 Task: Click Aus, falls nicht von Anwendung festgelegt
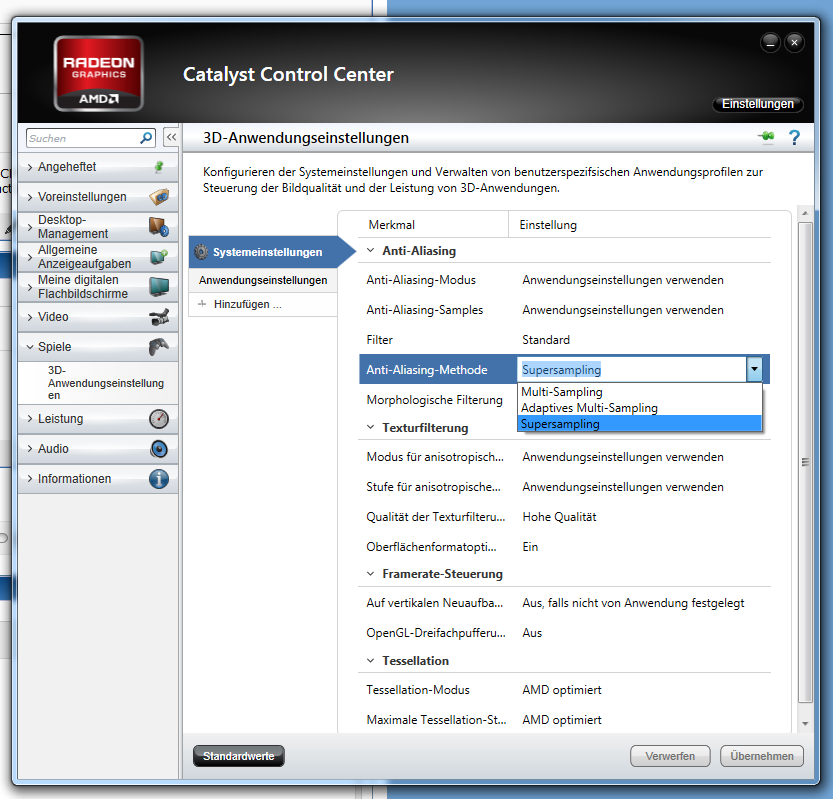click(633, 603)
